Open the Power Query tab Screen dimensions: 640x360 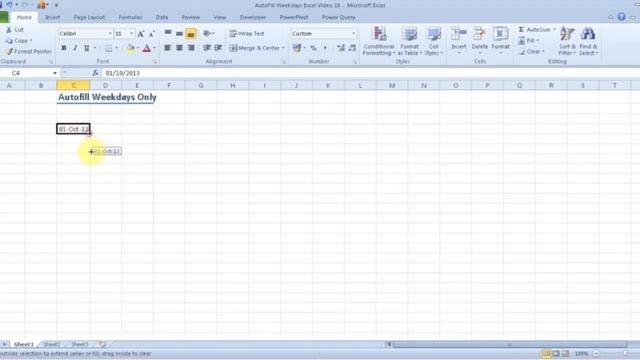click(338, 18)
